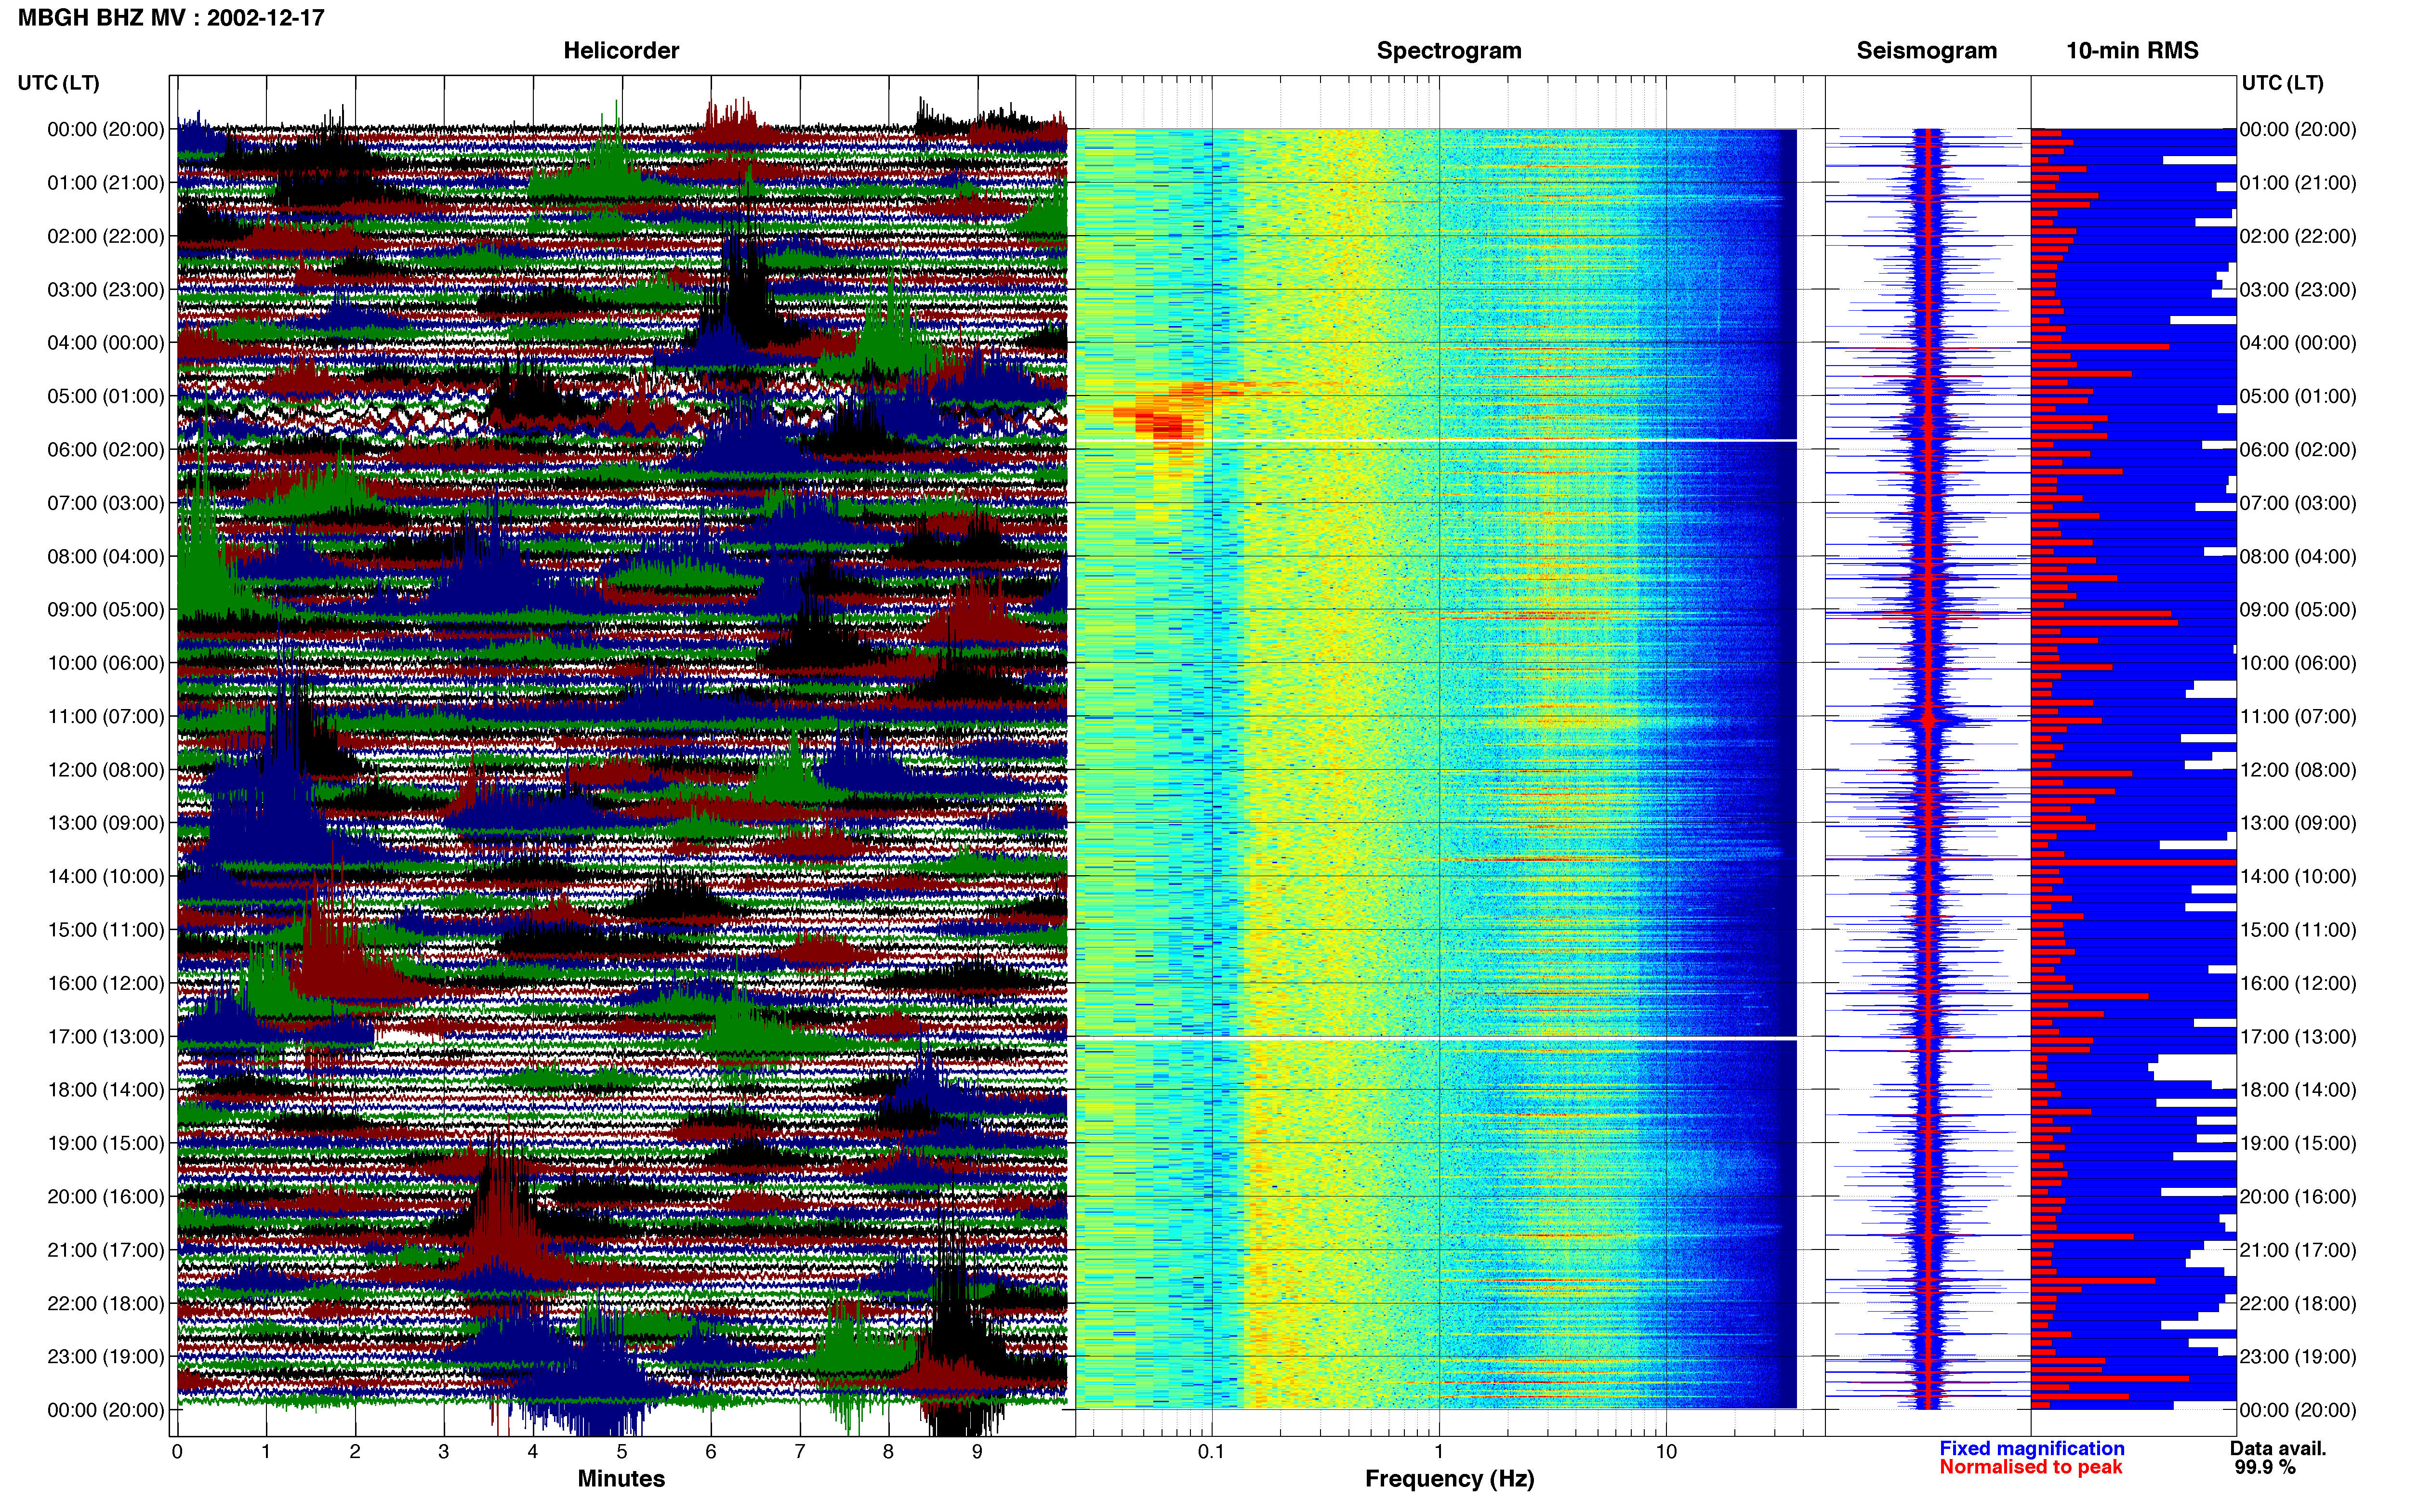
Task: Click left time label 13:00 (09:00)
Action: 106,823
